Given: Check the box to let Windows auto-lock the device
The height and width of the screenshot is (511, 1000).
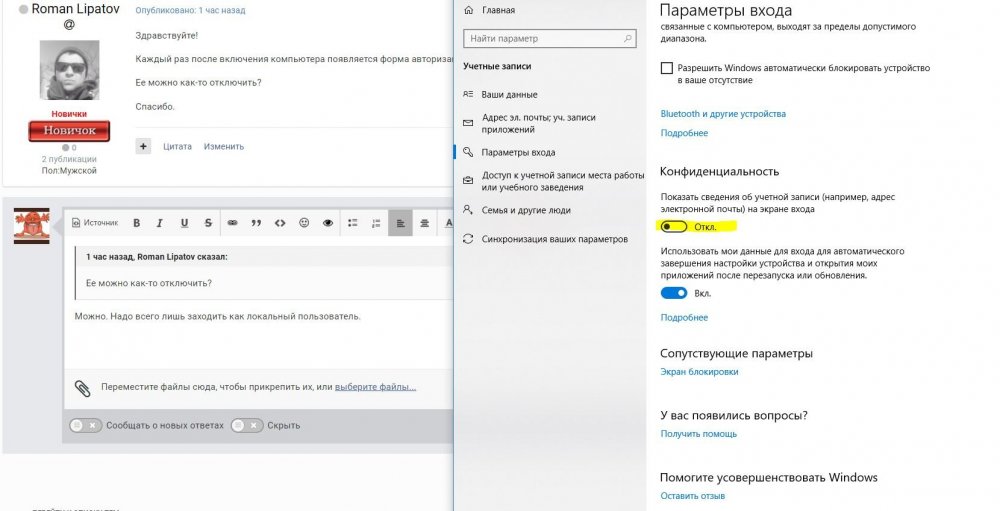Looking at the screenshot, I should pos(667,68).
